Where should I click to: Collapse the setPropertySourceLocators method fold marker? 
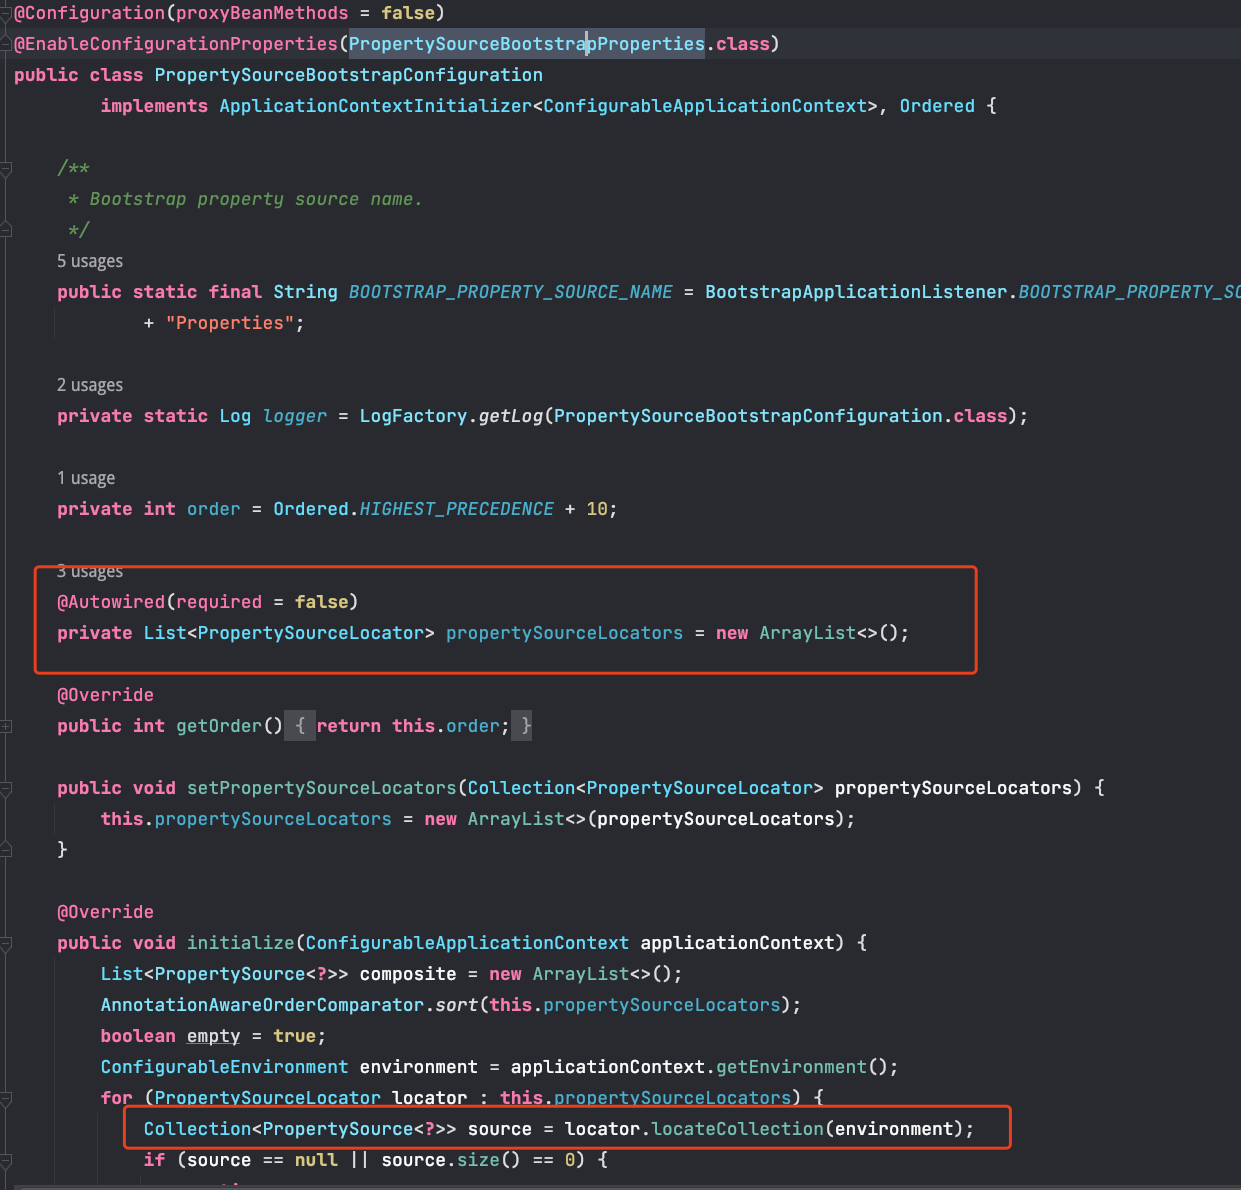point(5,788)
